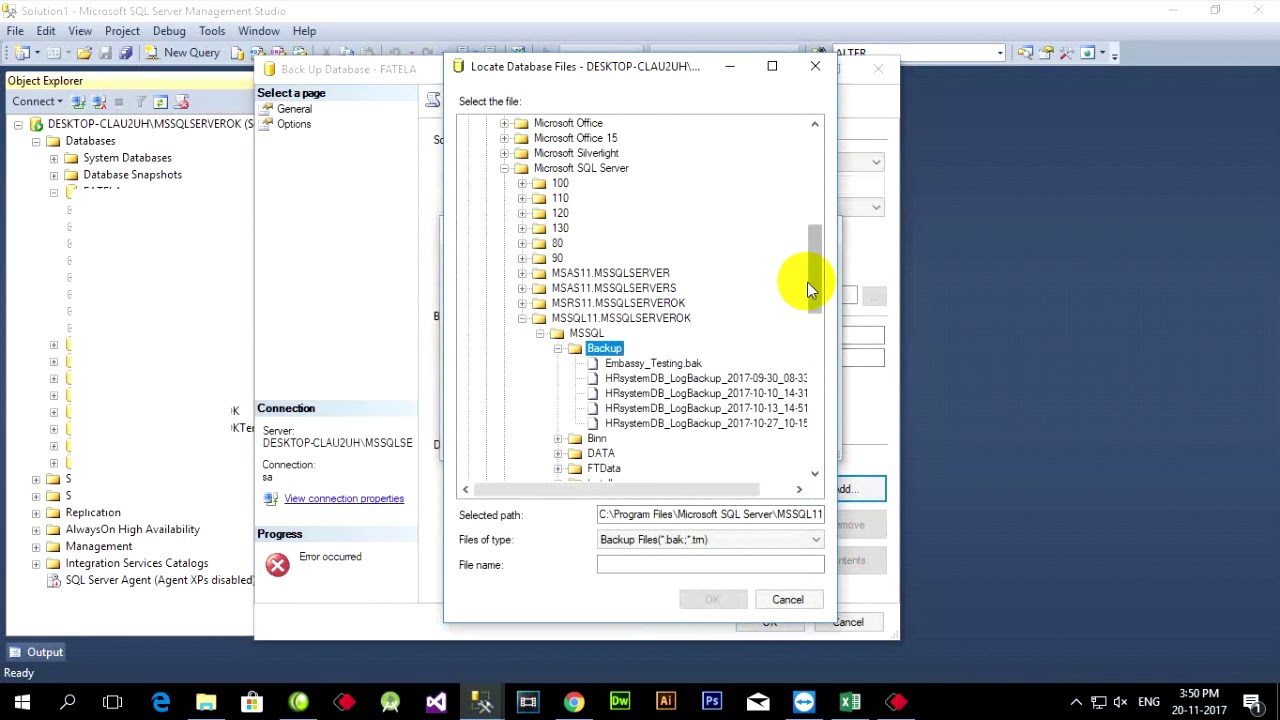Select the FTData folder
The height and width of the screenshot is (720, 1280).
pos(604,468)
